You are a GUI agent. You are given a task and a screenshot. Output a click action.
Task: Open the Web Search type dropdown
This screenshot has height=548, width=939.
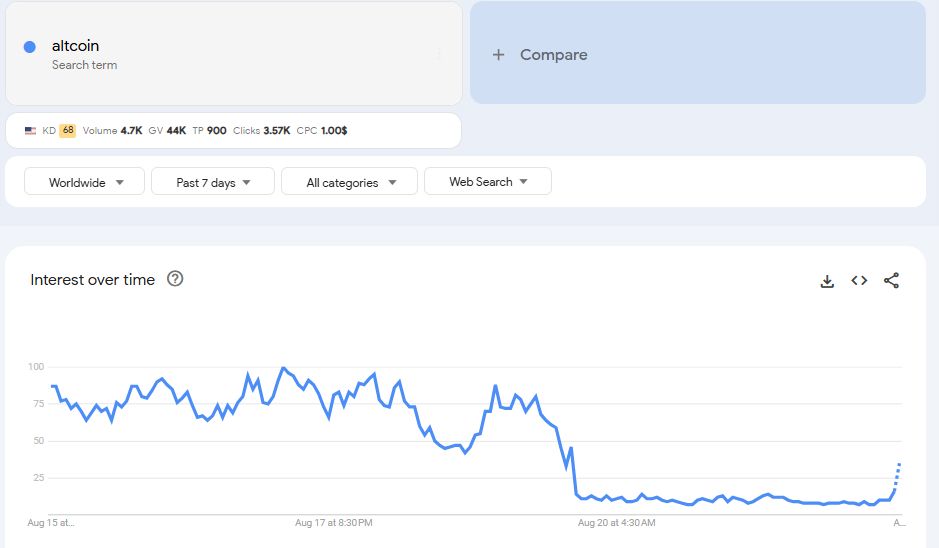click(487, 182)
